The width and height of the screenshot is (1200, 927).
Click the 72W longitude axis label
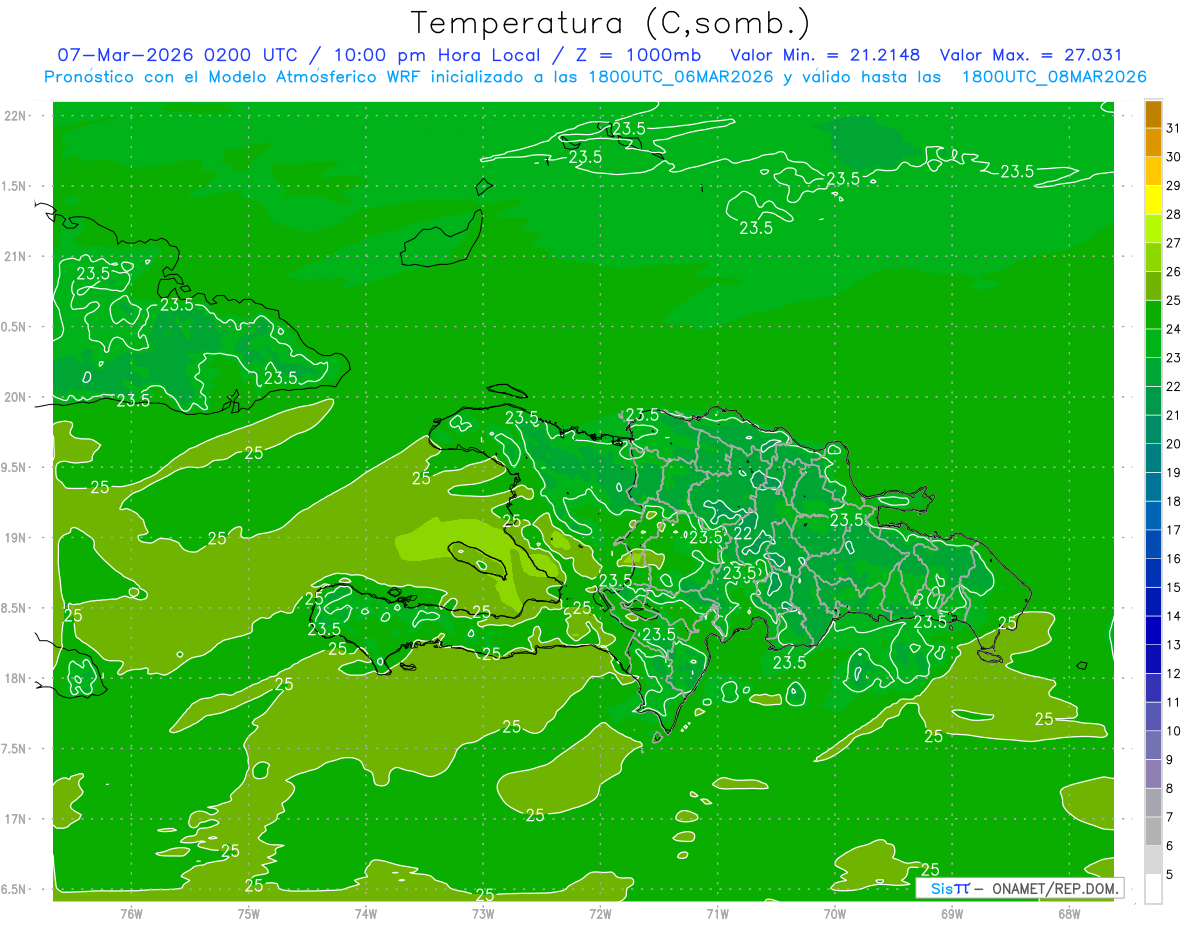600,913
